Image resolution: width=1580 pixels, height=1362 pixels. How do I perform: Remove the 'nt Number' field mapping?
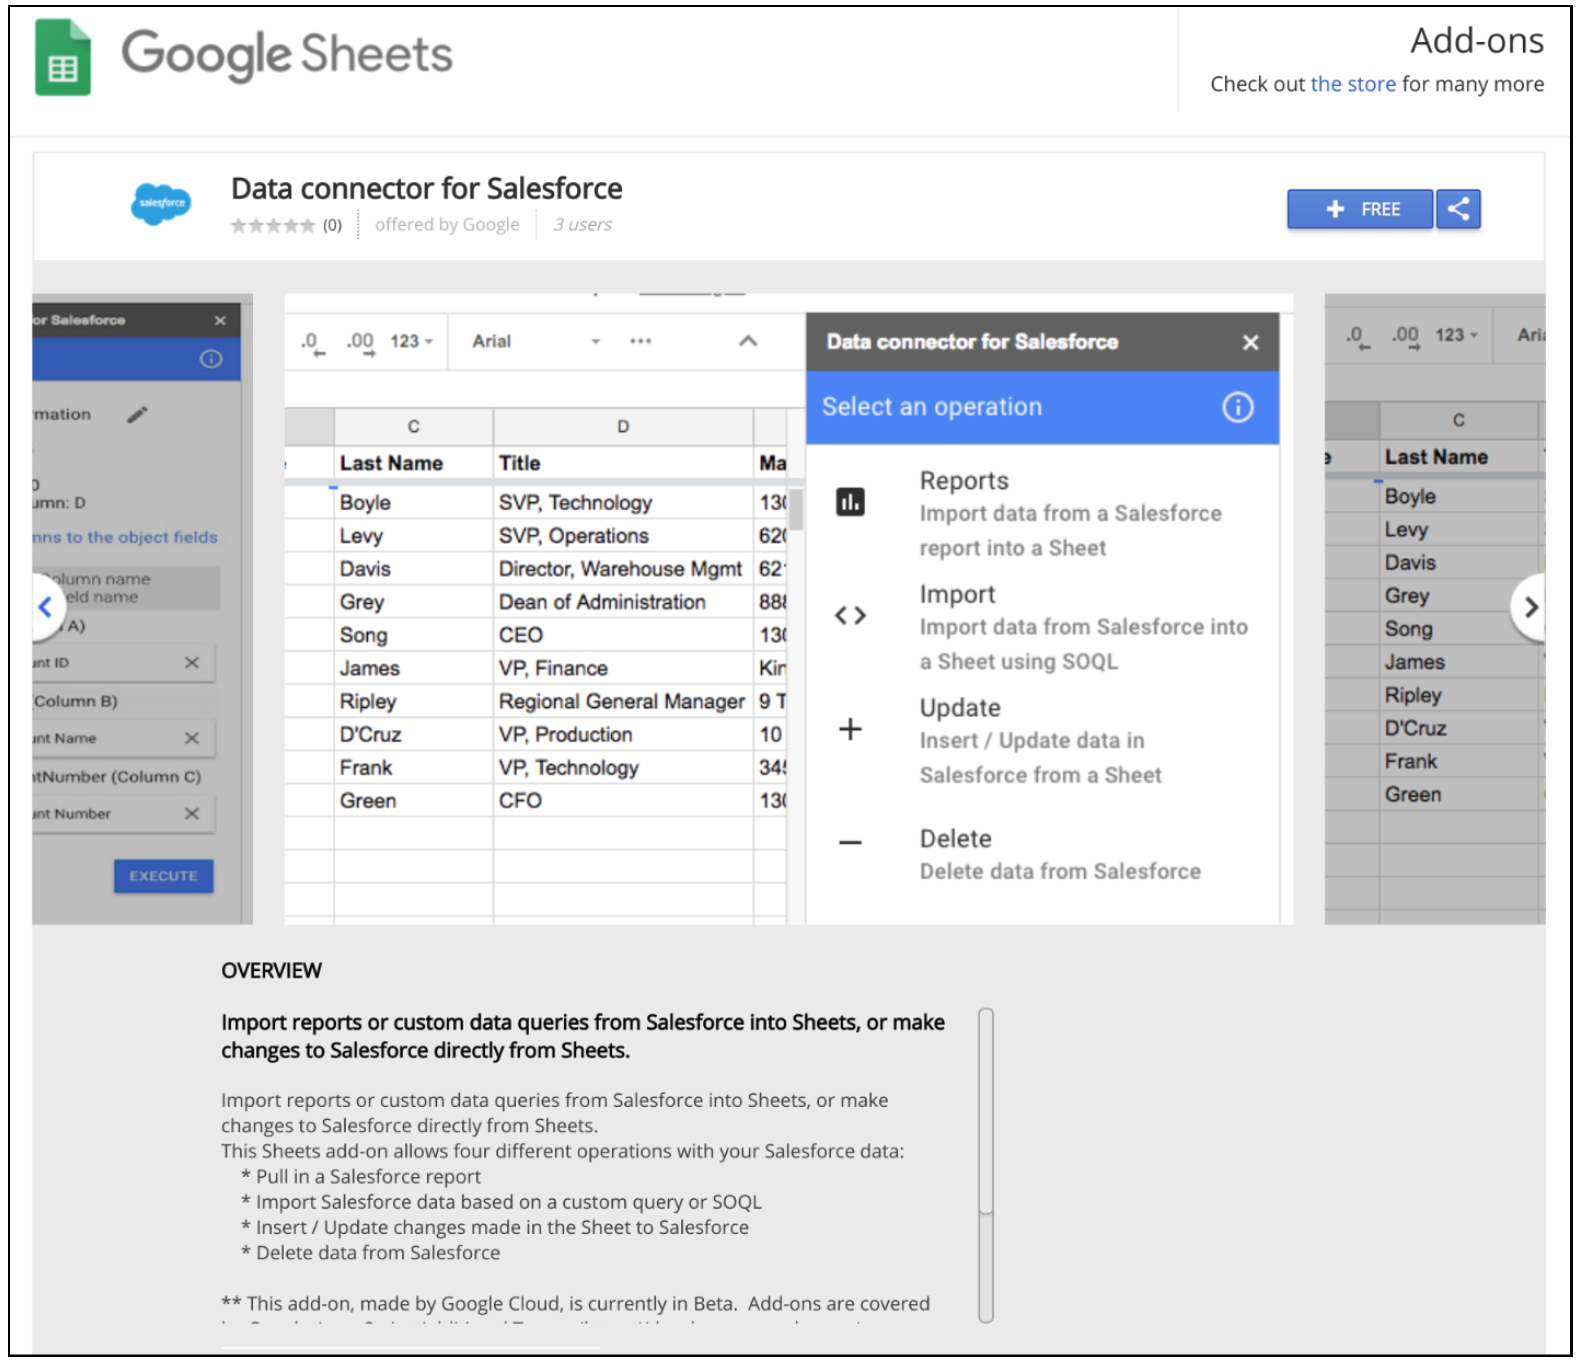(192, 814)
